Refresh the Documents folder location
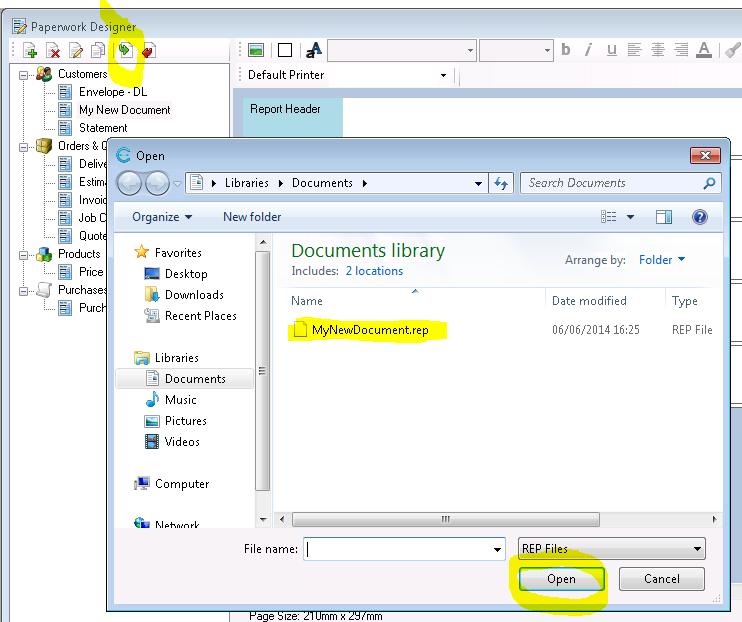This screenshot has height=622, width=742. (x=502, y=183)
